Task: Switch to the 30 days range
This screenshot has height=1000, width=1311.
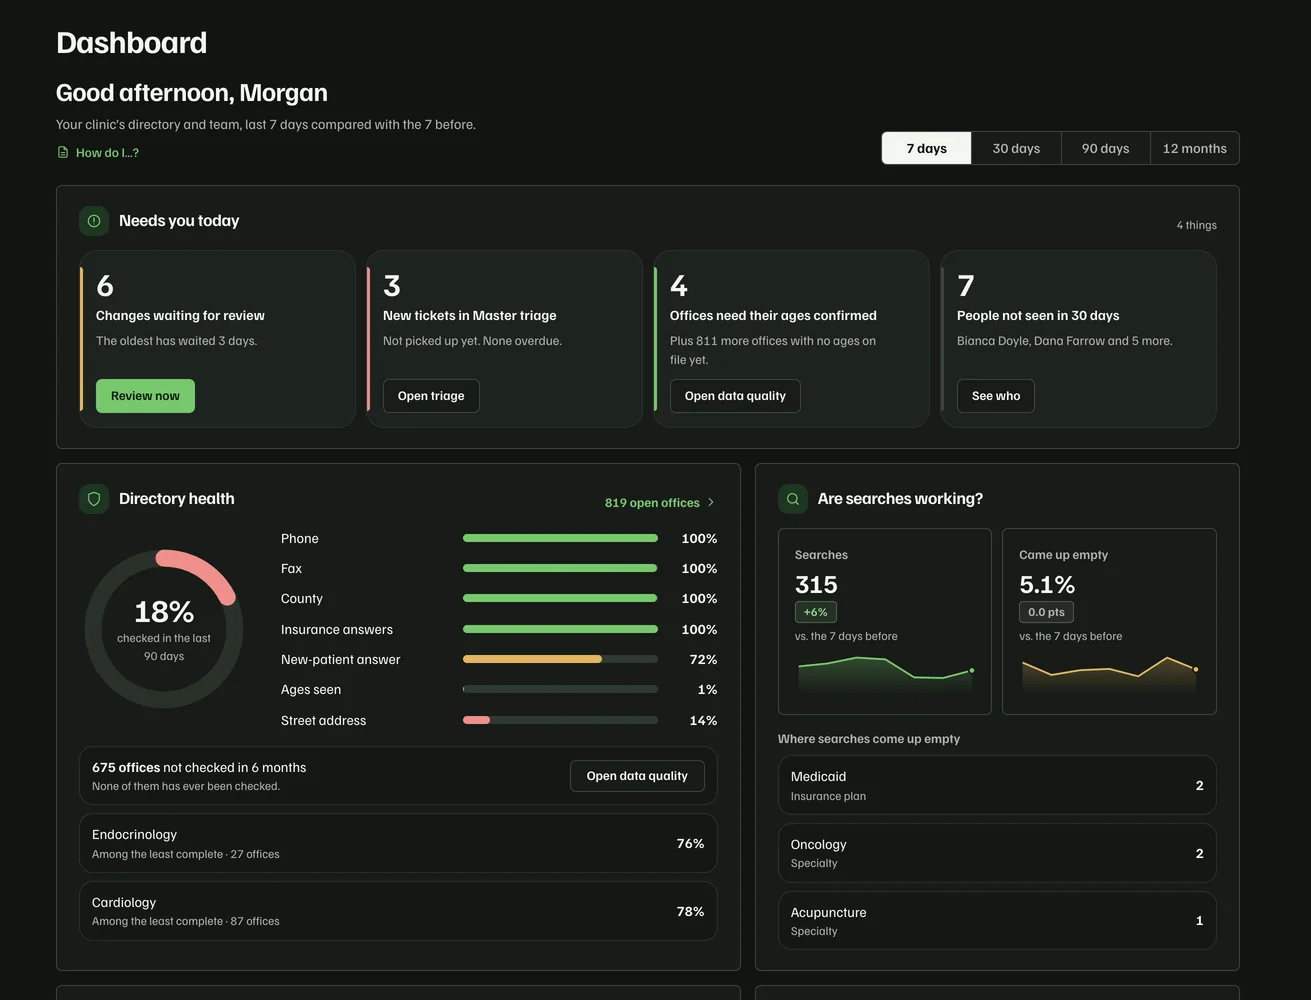Action: (x=1016, y=148)
